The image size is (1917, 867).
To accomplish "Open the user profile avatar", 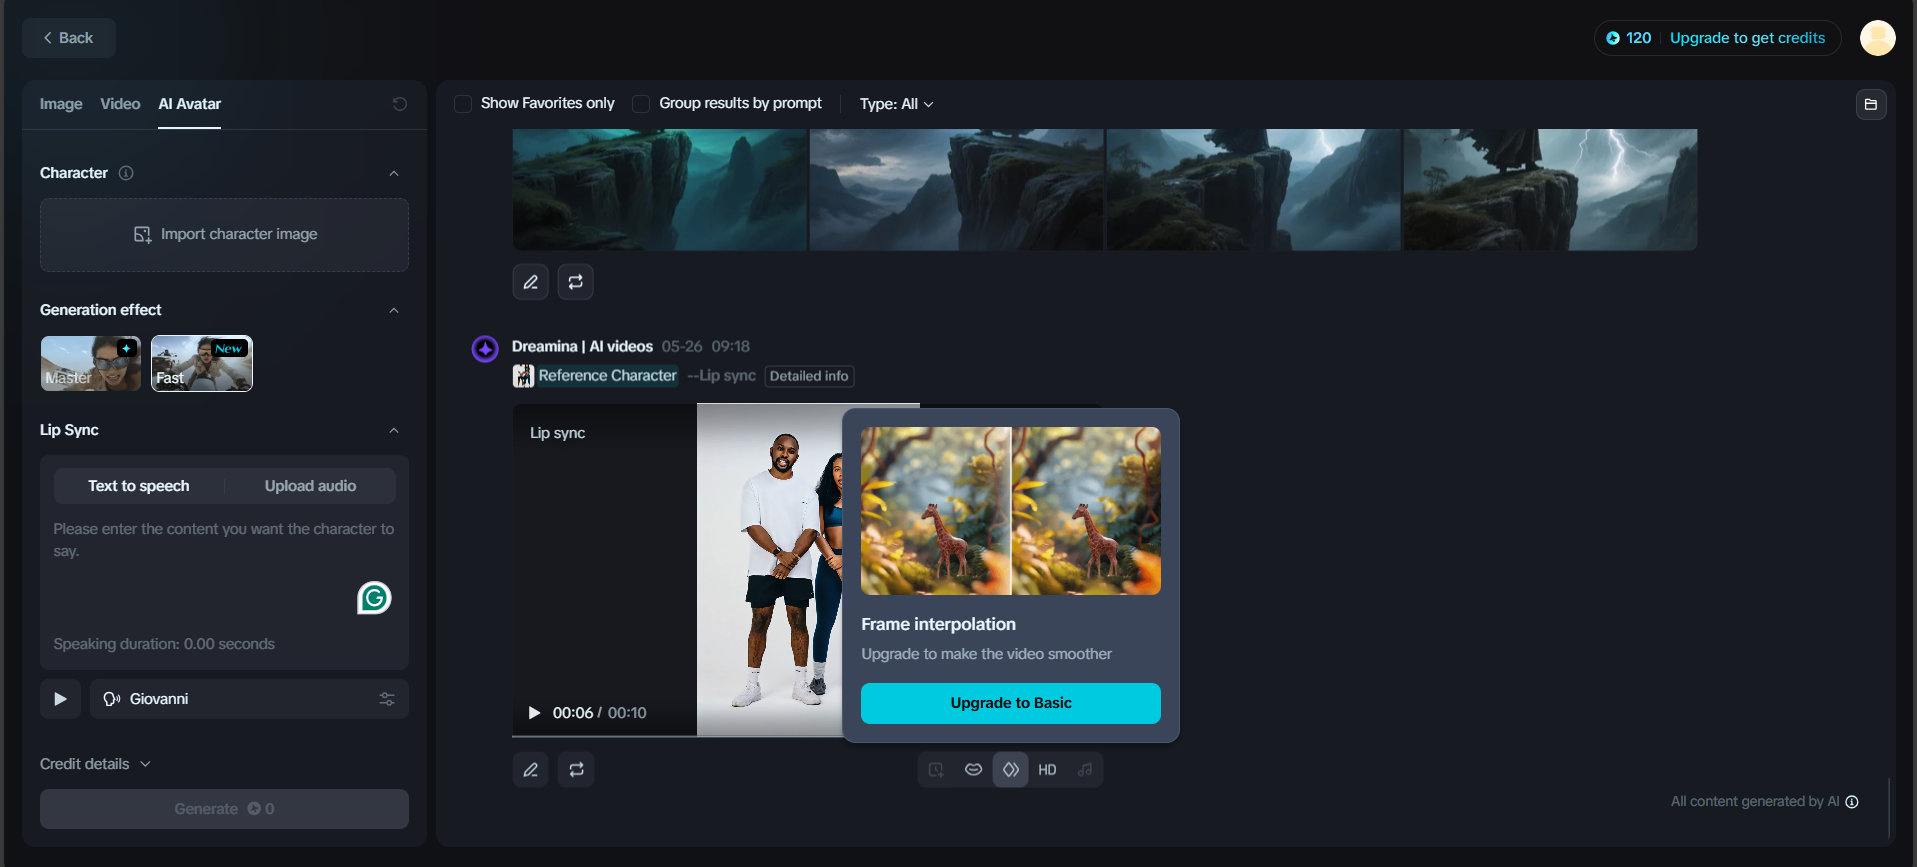I will point(1877,38).
